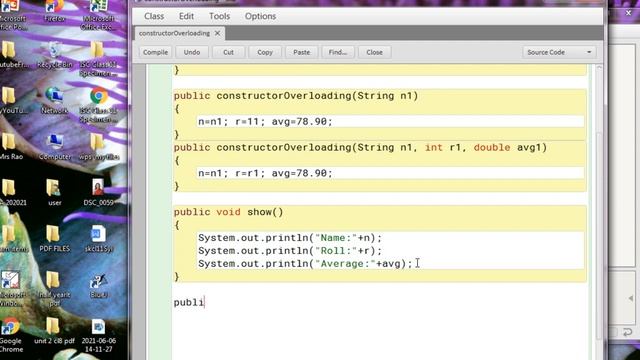Viewport: 640px width, 360px height.
Task: Click the line with "public void show()"
Action: coord(229,212)
